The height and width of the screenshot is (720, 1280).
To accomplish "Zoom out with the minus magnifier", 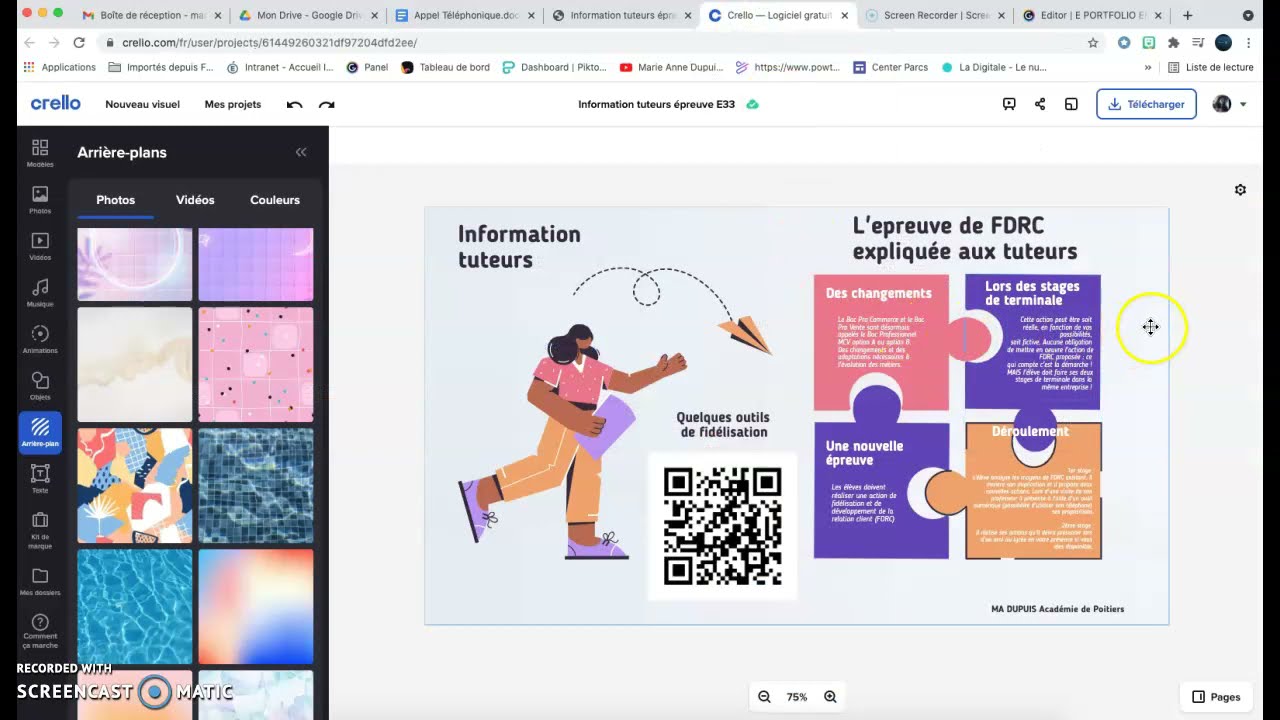I will pos(765,697).
